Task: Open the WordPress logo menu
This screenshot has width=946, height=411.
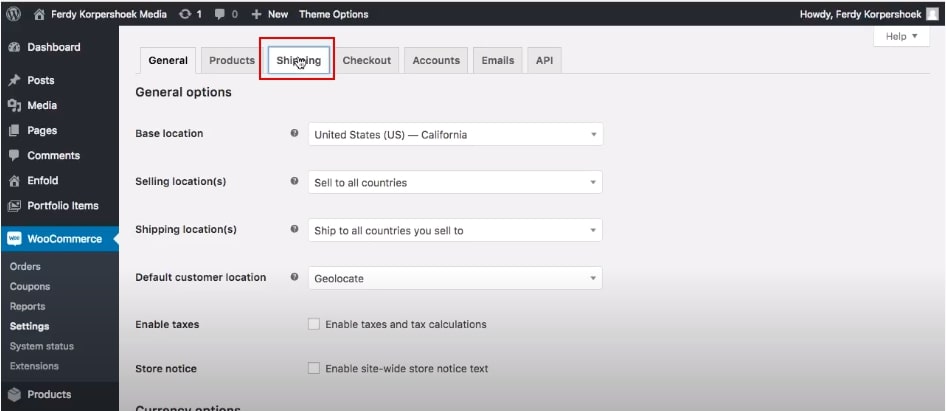Action: pos(14,14)
